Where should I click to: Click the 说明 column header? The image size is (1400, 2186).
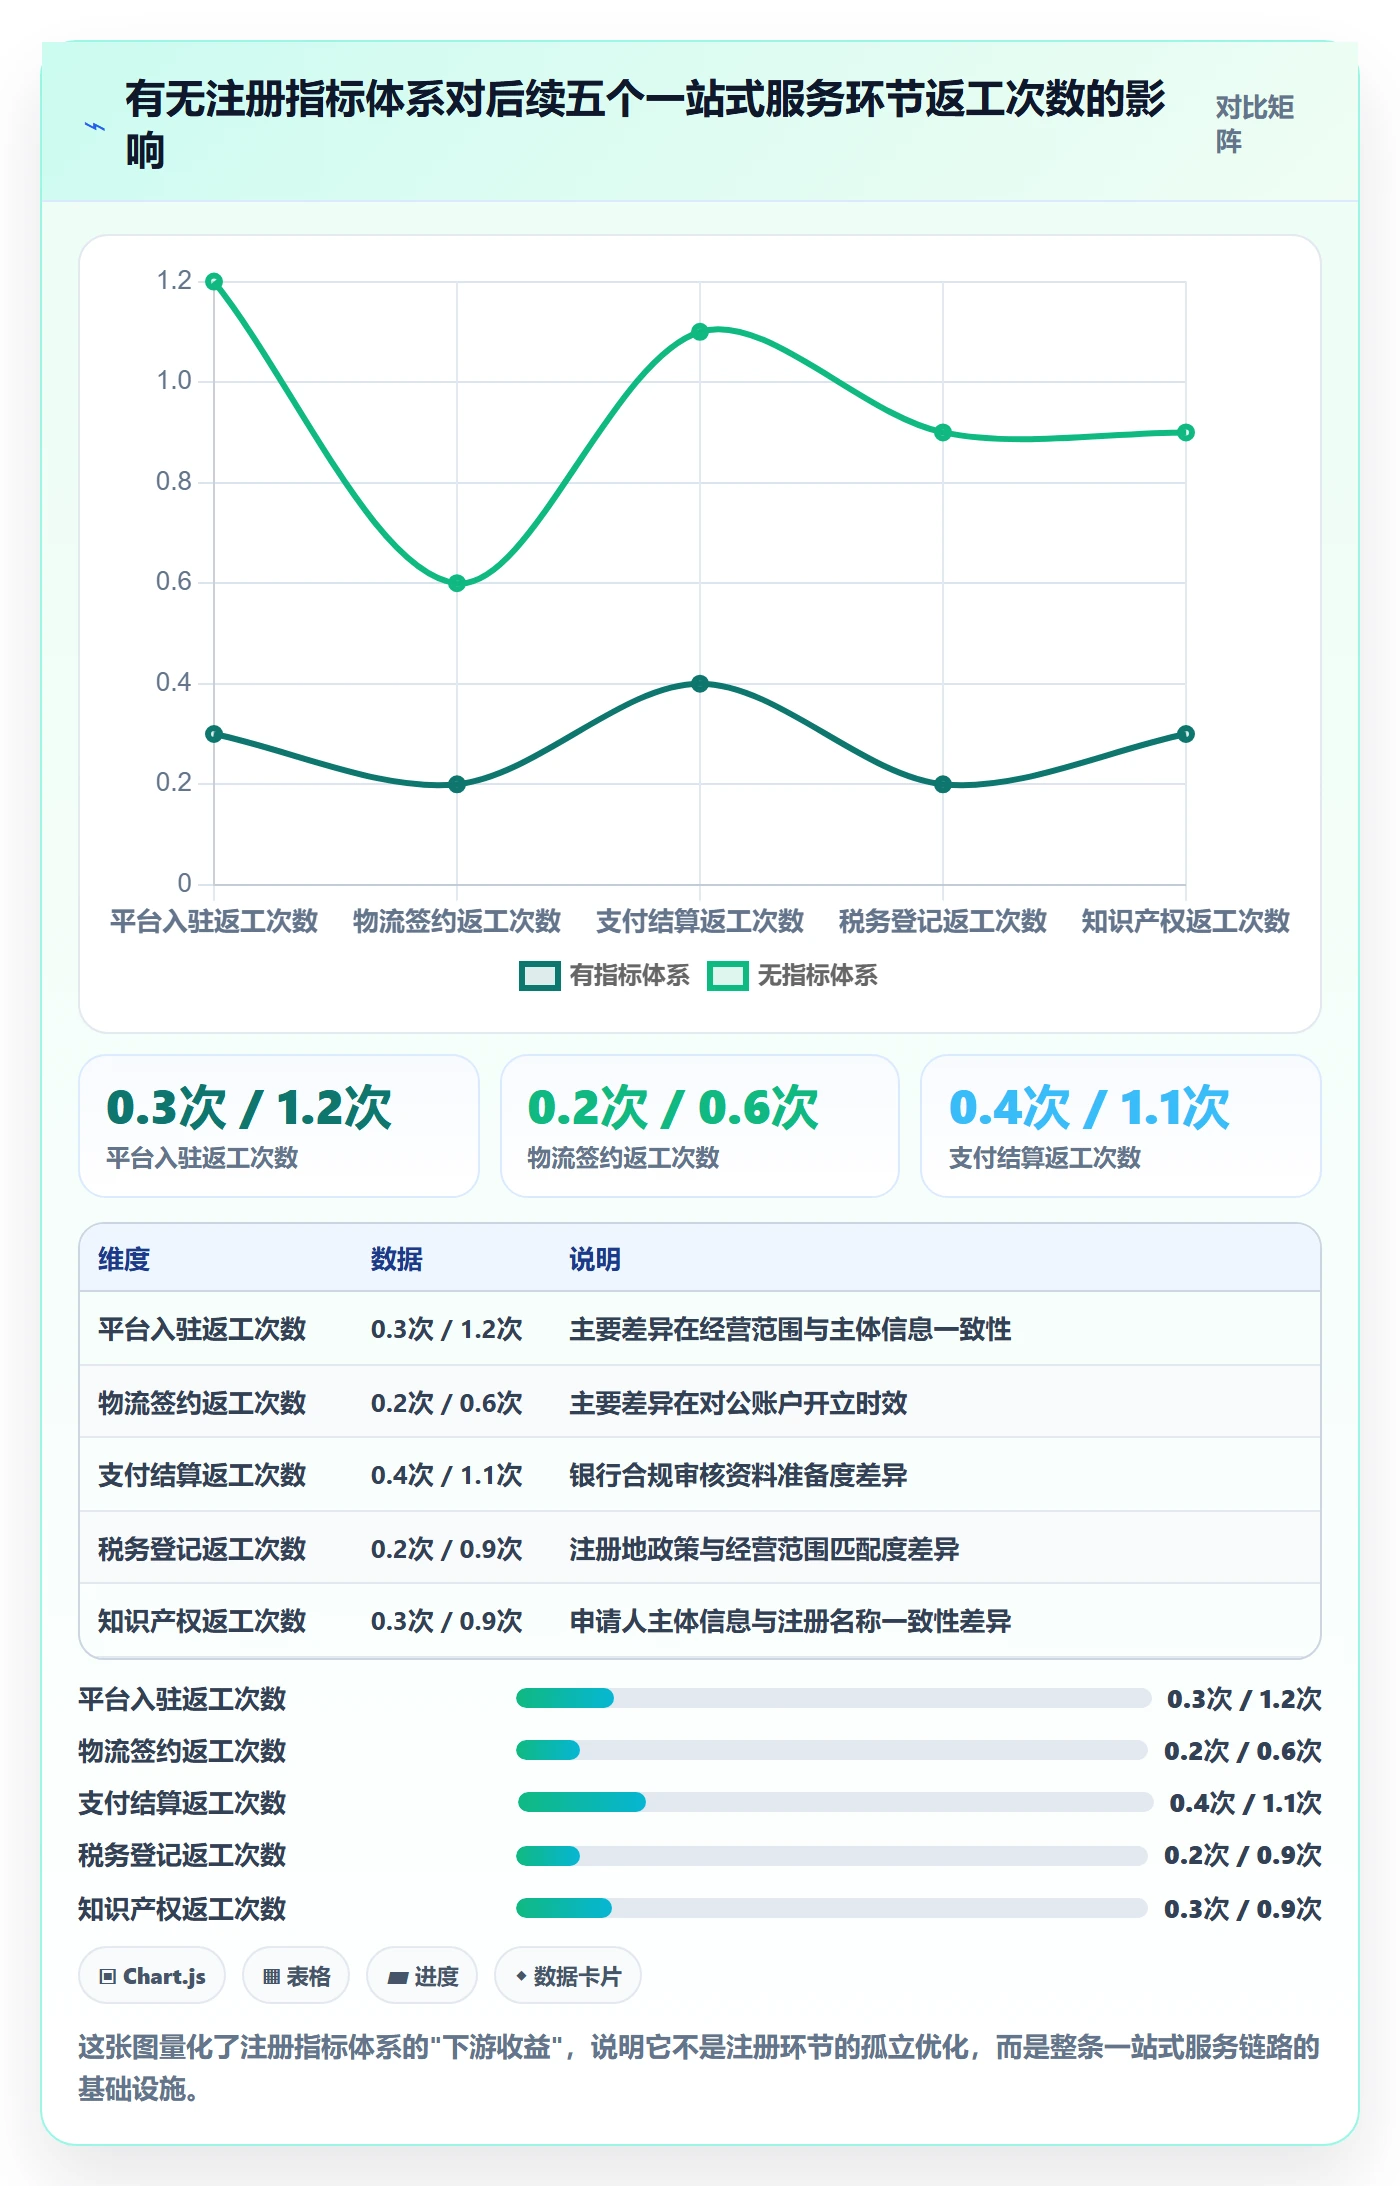tap(596, 1259)
